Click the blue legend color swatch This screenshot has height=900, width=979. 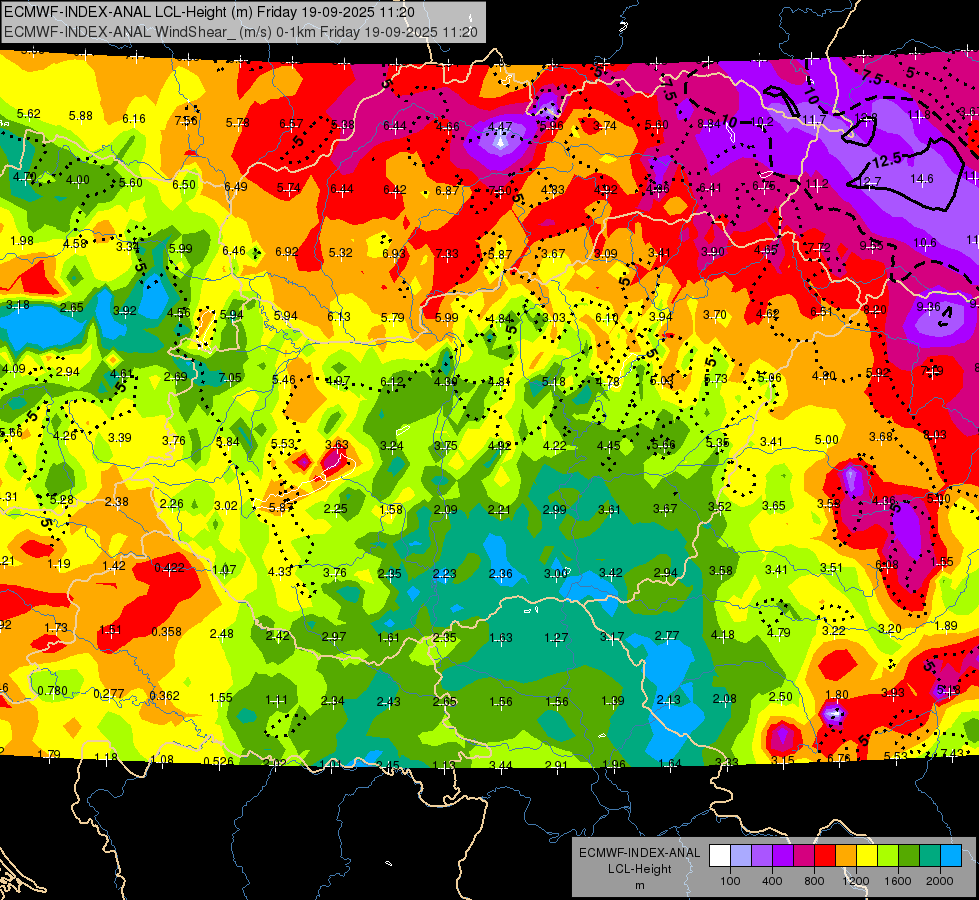(951, 855)
